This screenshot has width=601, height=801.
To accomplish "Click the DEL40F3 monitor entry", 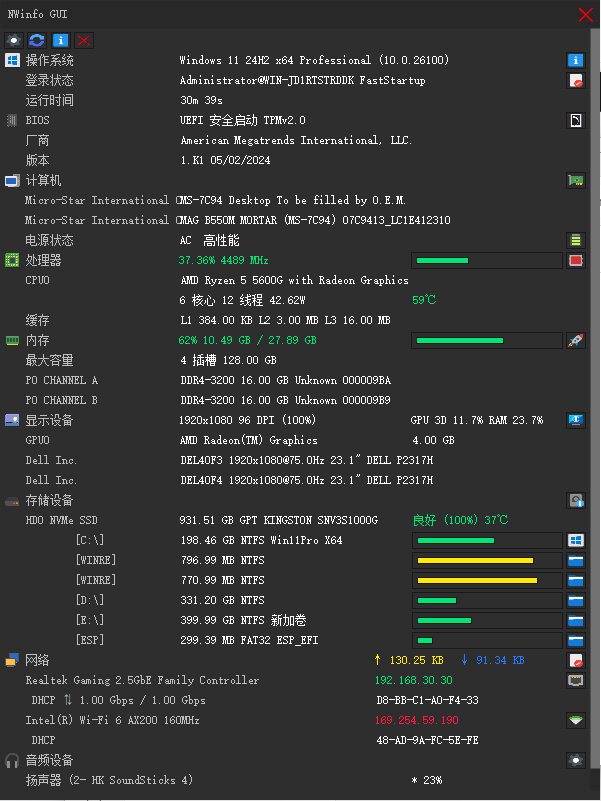I will 307,460.
